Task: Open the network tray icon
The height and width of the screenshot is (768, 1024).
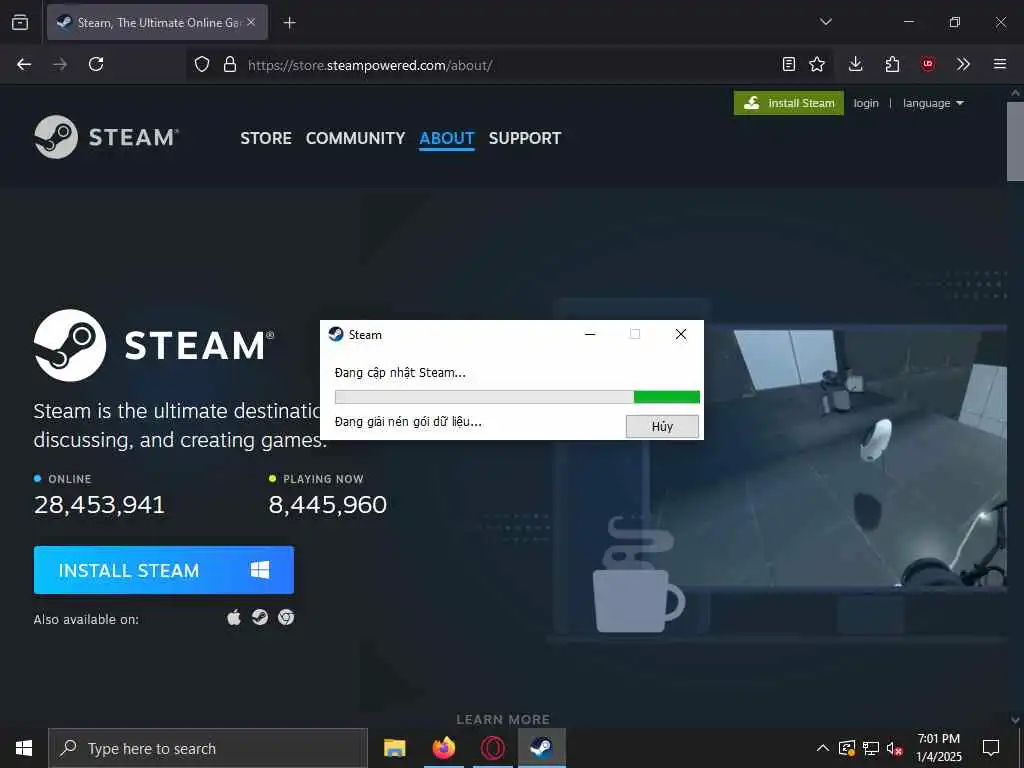Action: point(871,748)
